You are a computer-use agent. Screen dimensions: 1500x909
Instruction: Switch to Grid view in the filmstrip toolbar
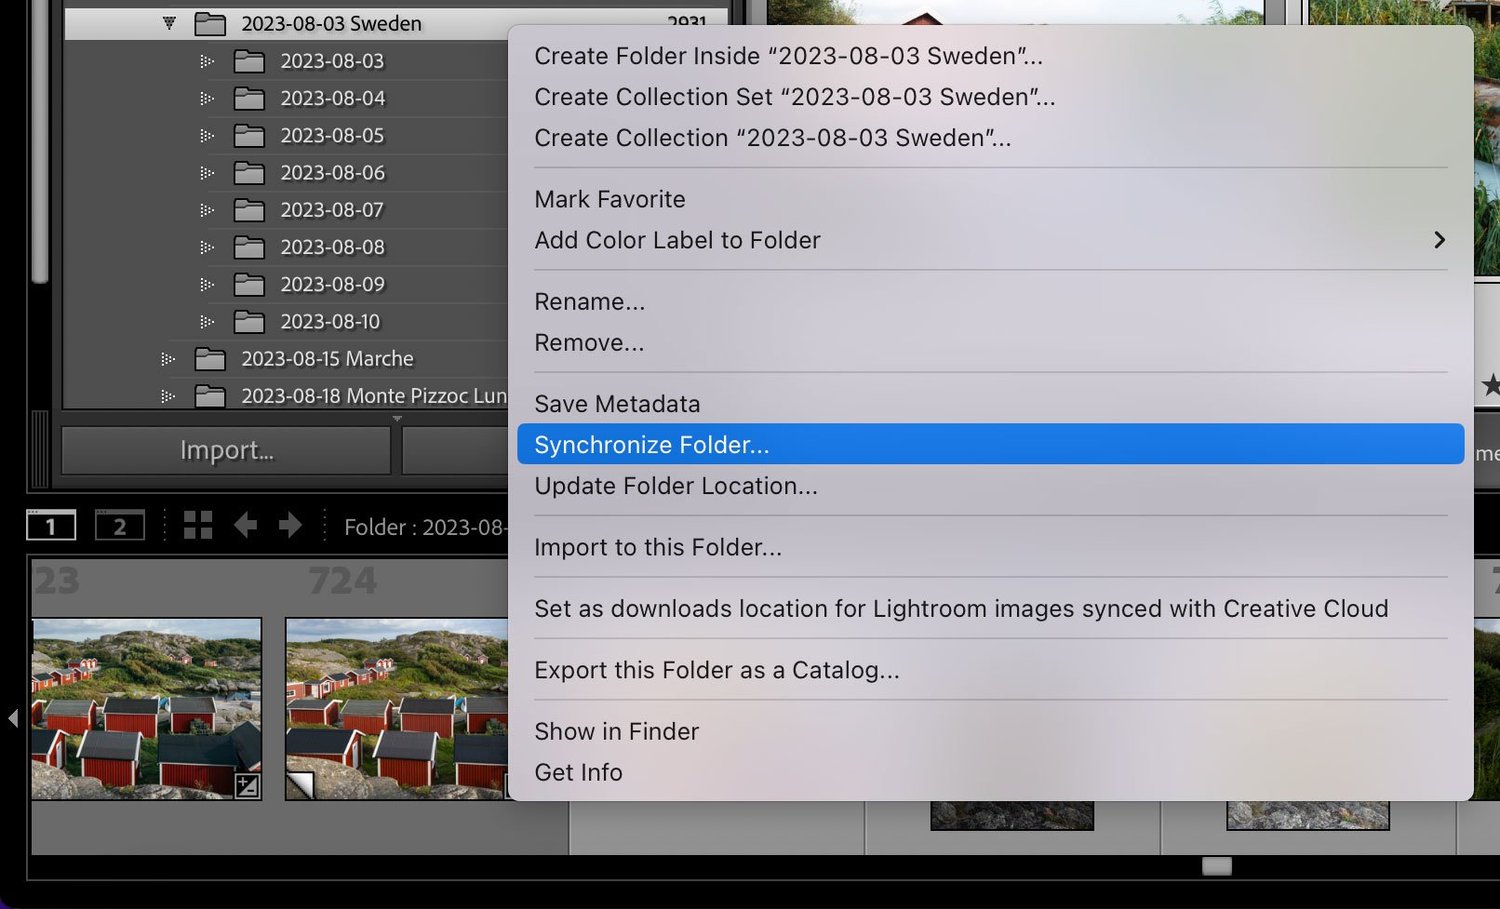pyautogui.click(x=197, y=524)
